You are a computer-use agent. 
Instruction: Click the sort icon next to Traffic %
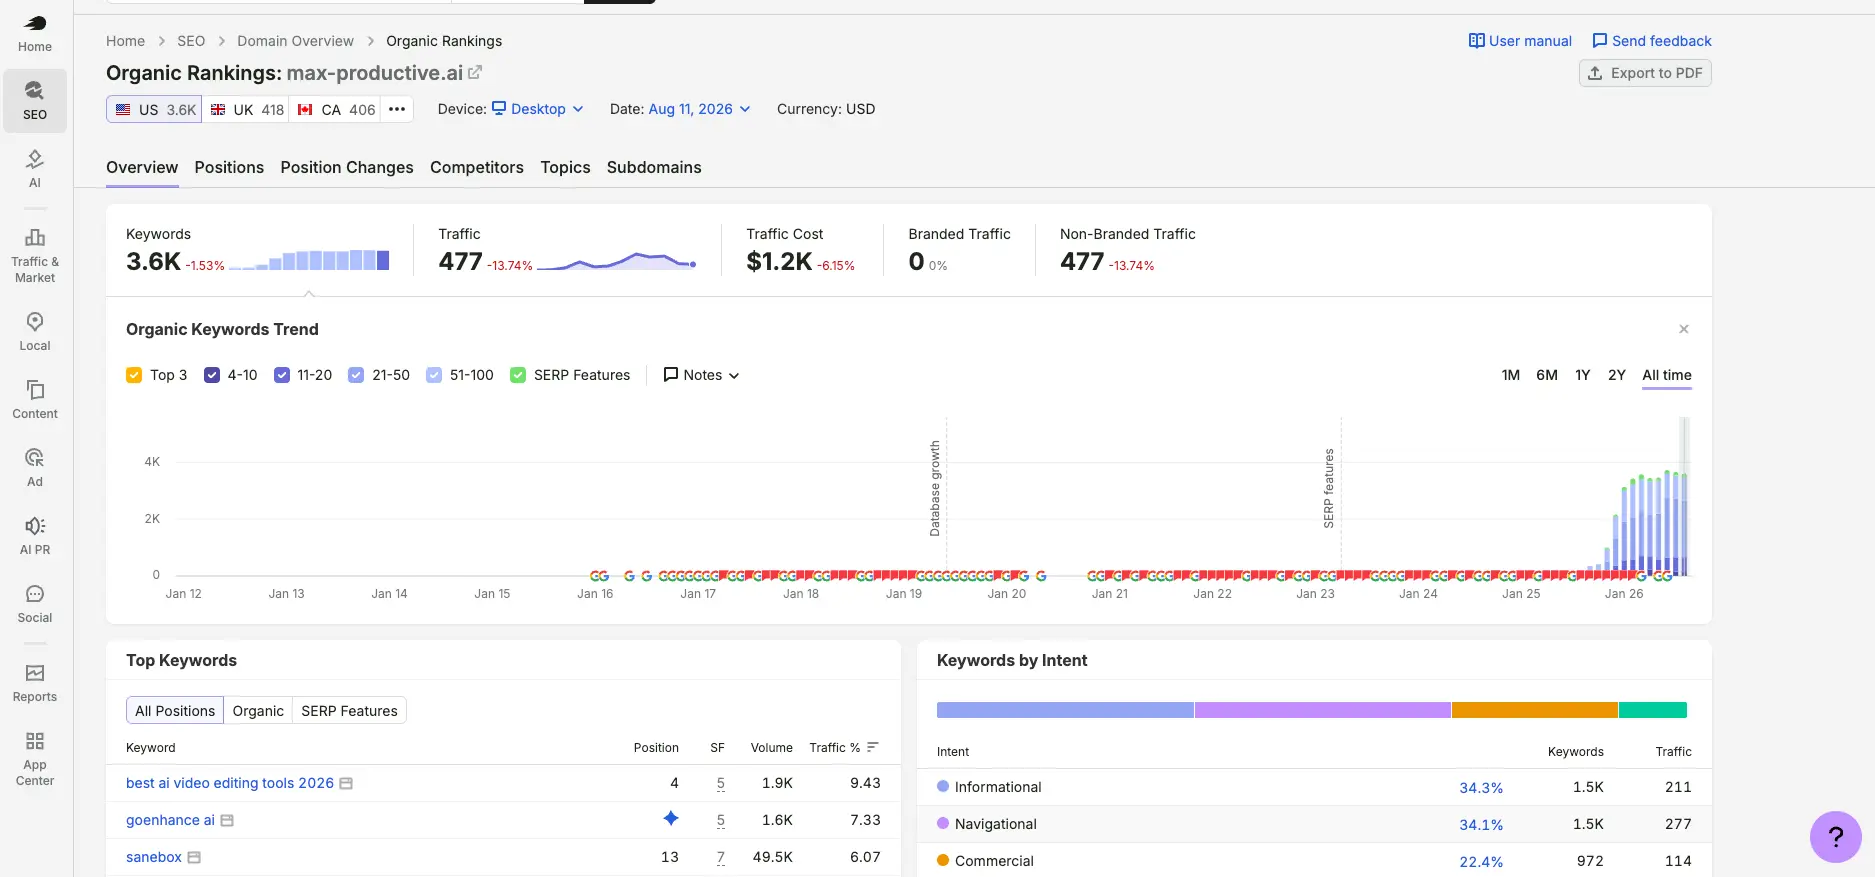point(873,747)
